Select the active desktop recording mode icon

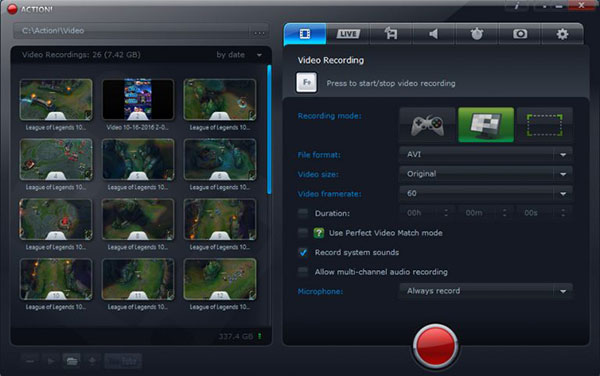pos(486,125)
